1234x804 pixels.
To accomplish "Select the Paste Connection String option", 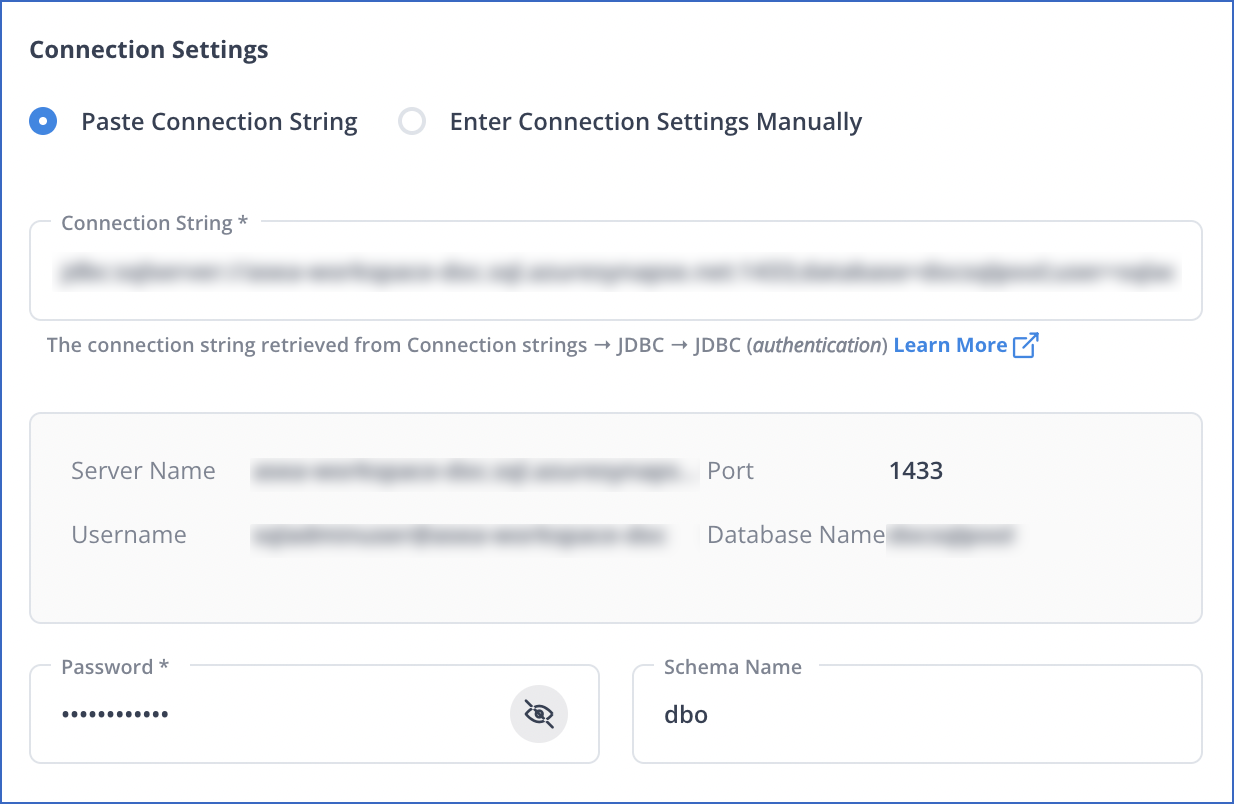I will point(42,121).
